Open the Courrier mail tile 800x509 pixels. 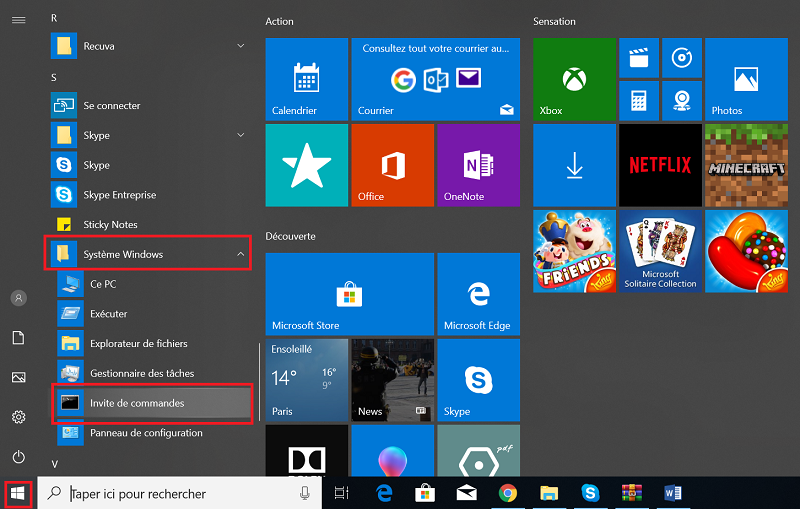436,79
